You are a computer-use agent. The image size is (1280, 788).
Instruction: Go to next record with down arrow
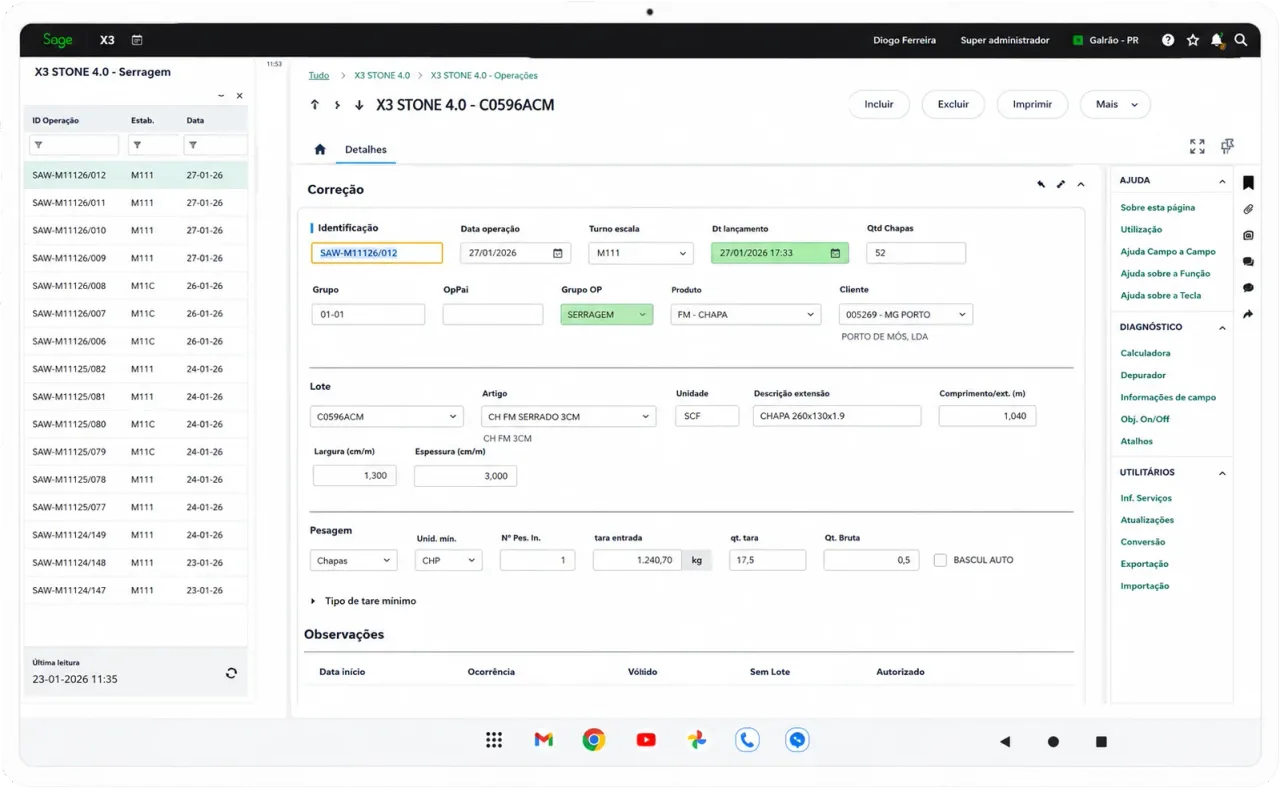359,105
